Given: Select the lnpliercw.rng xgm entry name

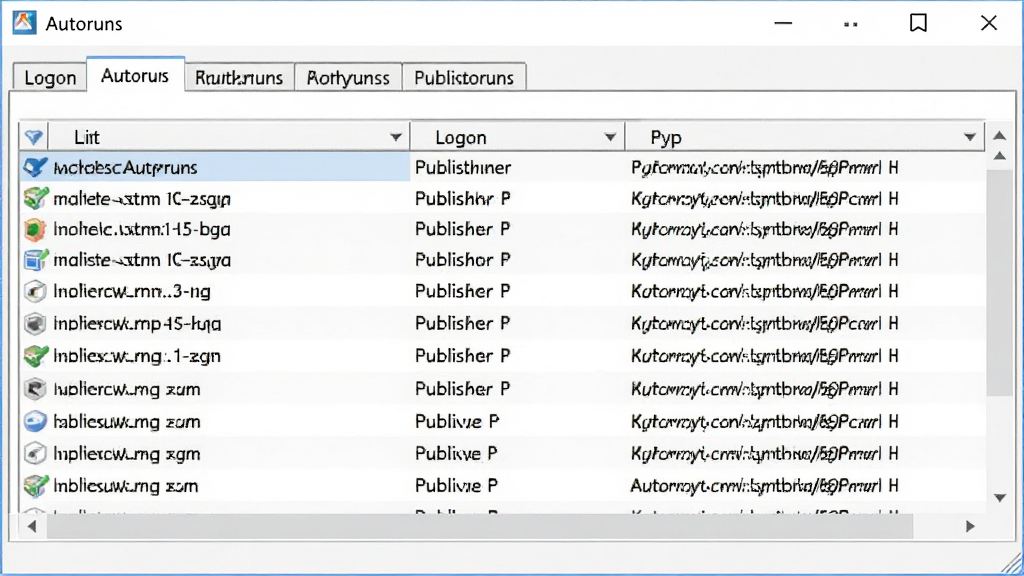Looking at the screenshot, I should (x=127, y=454).
